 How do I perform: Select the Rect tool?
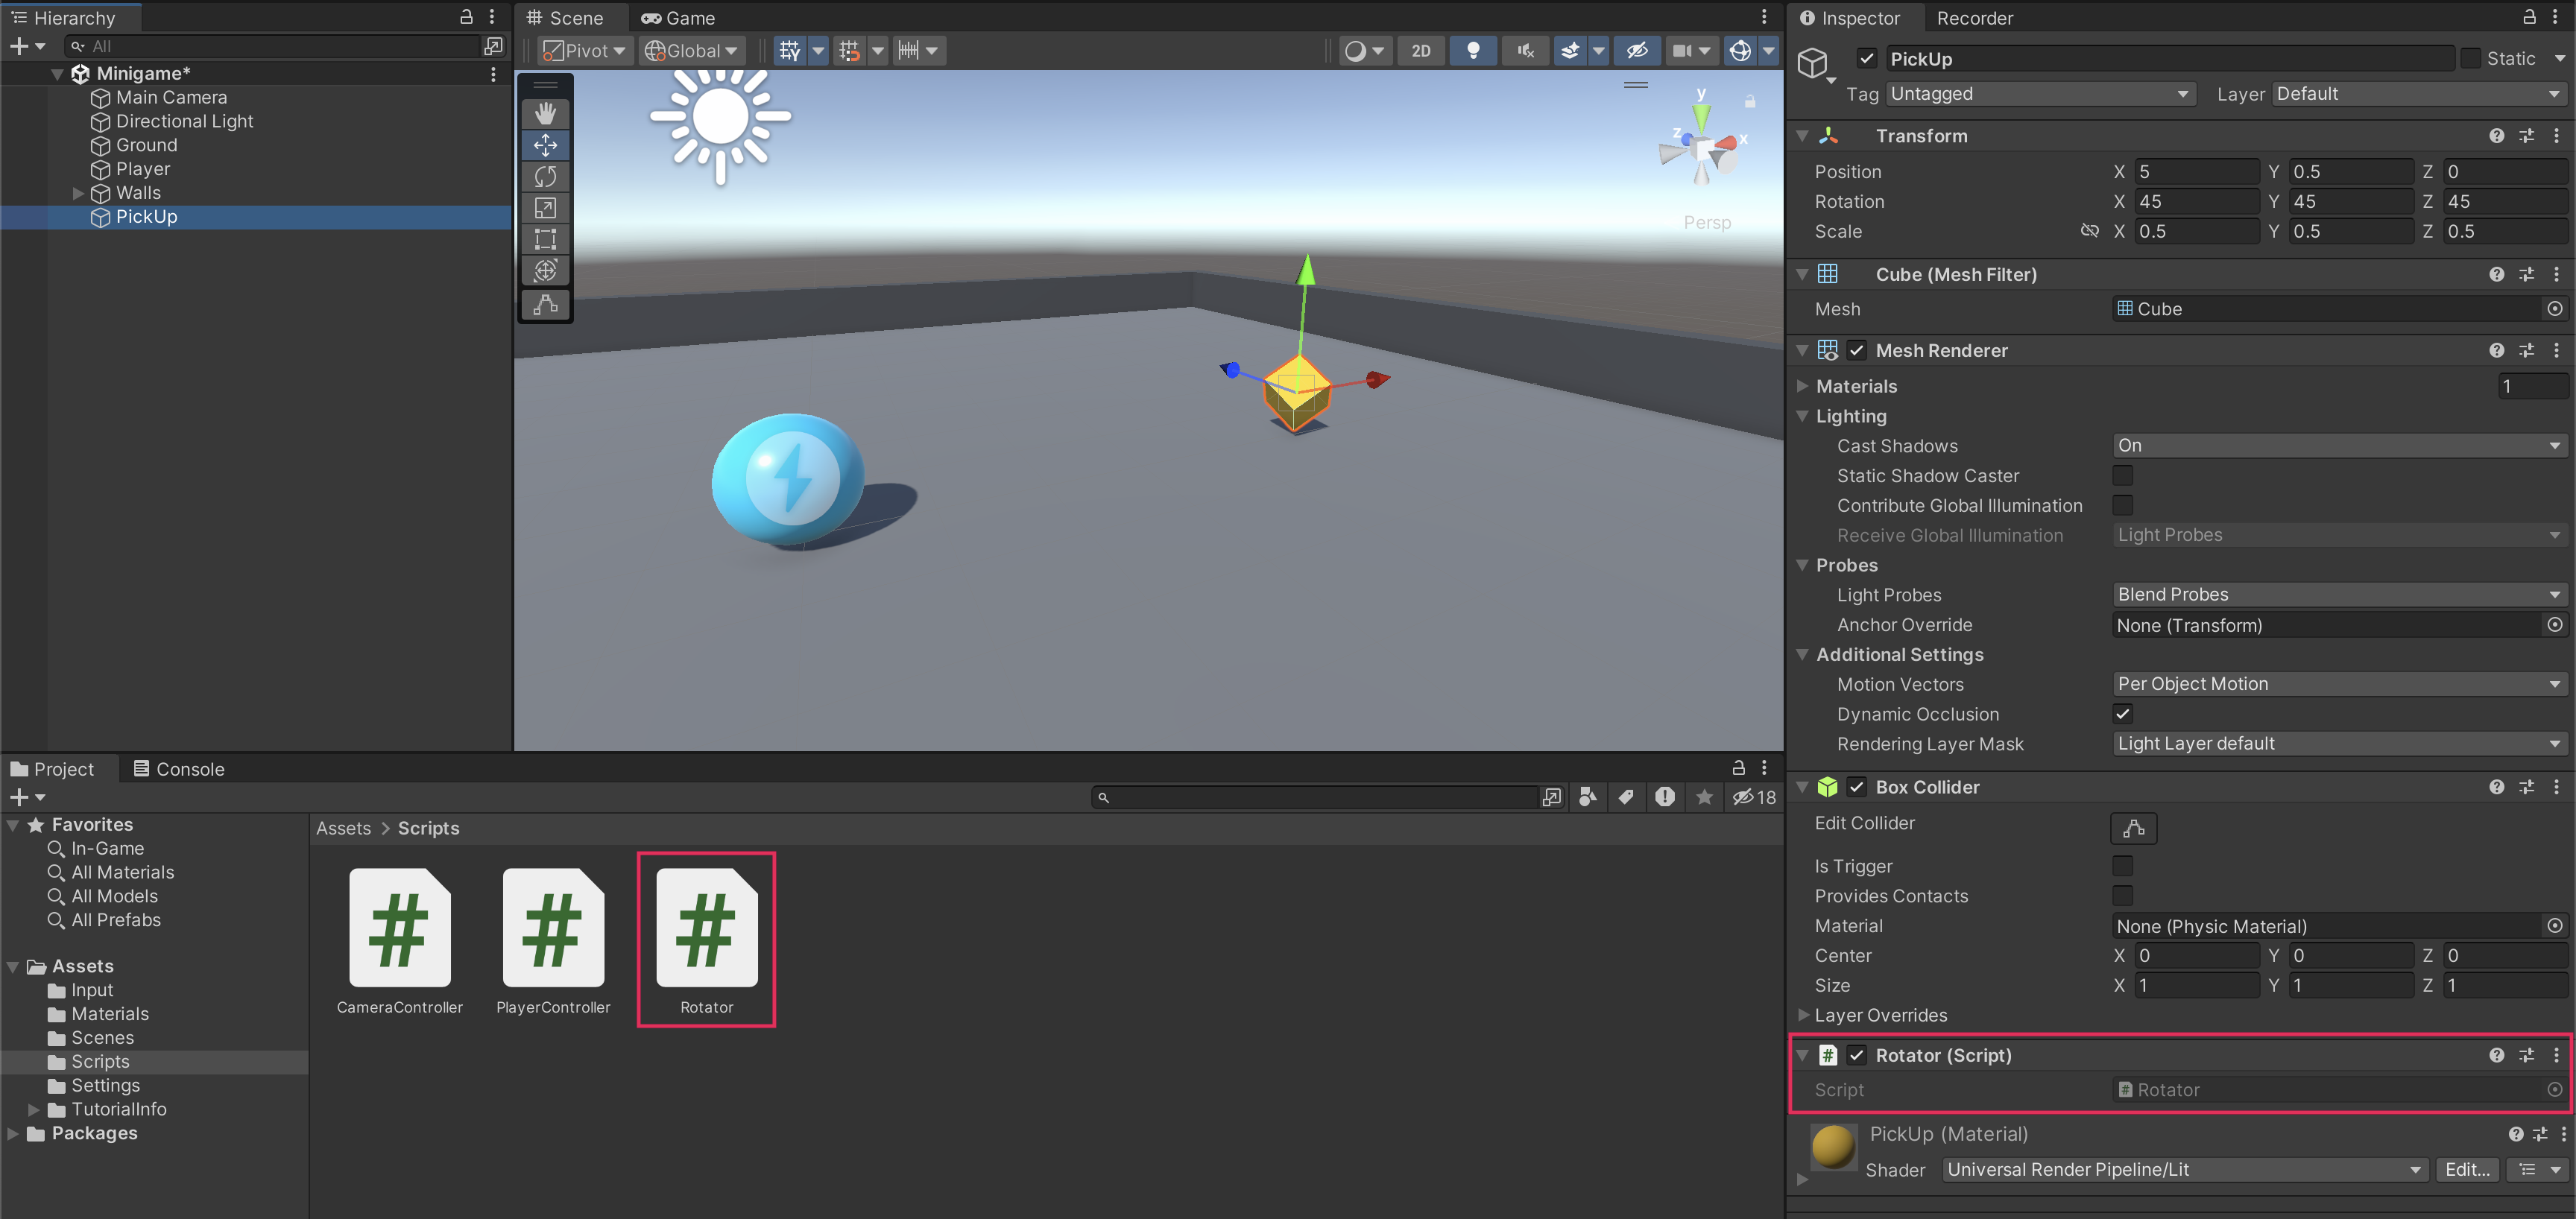pyautogui.click(x=545, y=239)
